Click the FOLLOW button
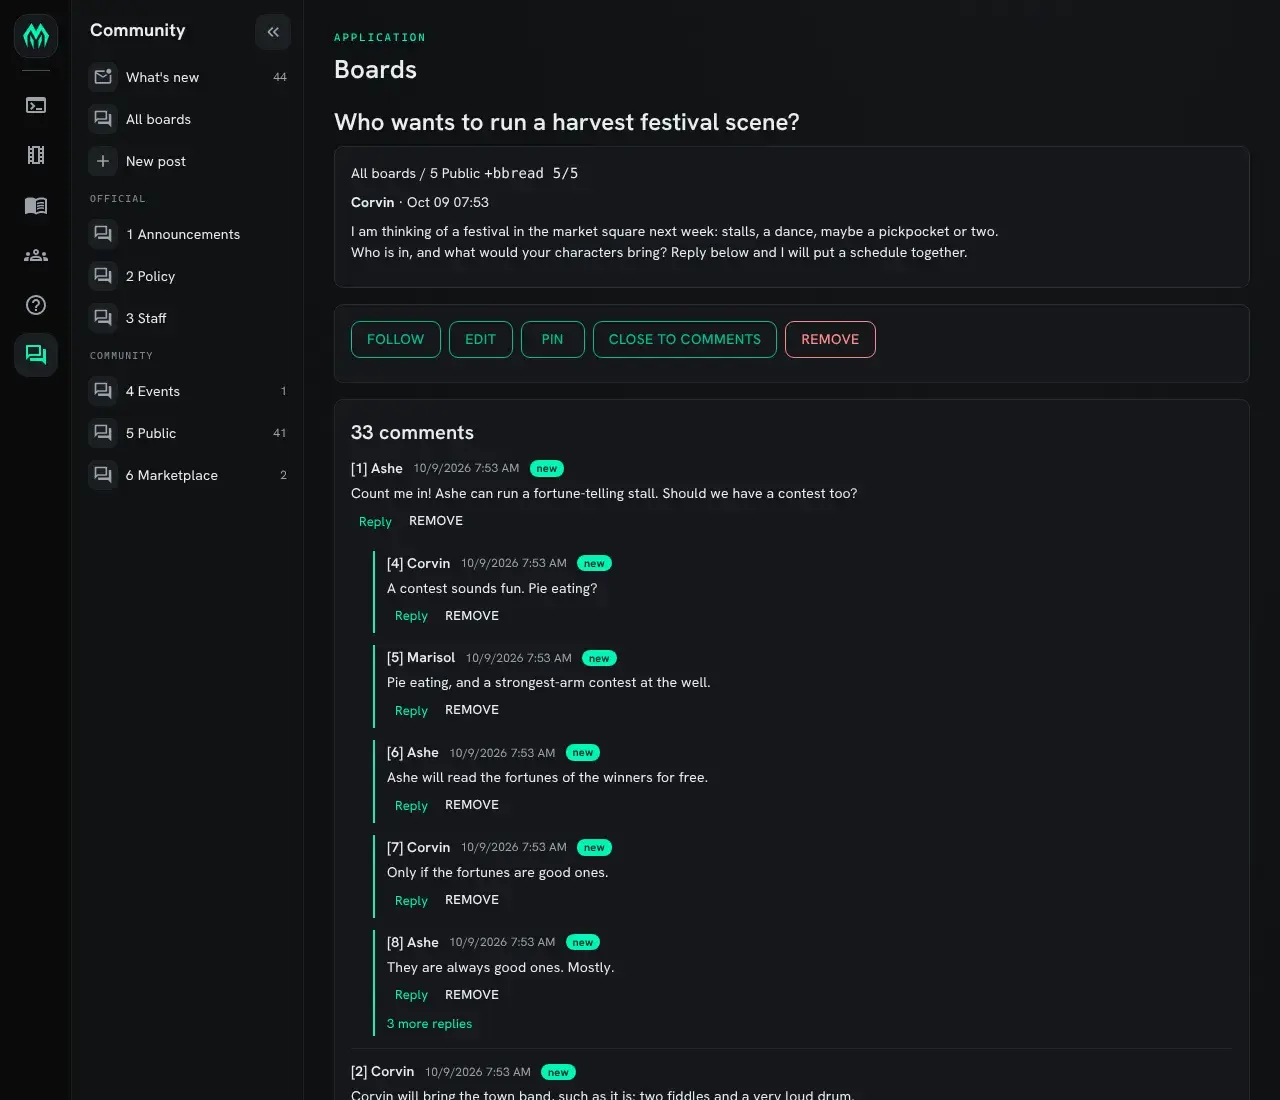Image resolution: width=1280 pixels, height=1100 pixels. click(396, 339)
